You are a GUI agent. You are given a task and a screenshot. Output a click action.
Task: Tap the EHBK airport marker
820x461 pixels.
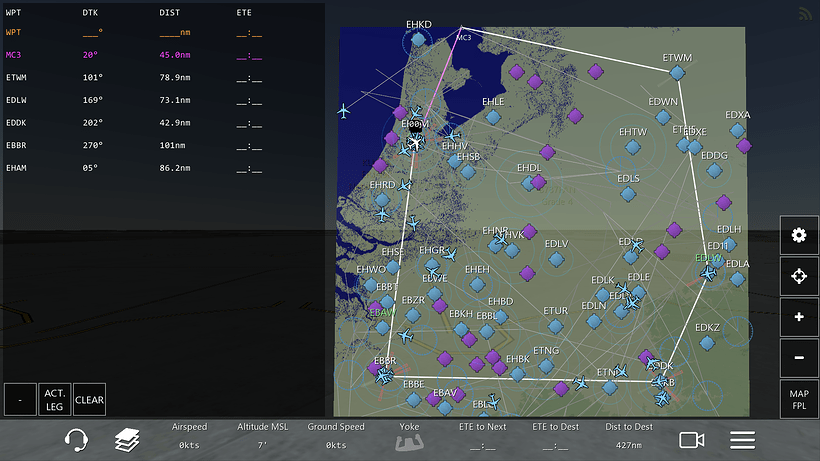pos(518,374)
